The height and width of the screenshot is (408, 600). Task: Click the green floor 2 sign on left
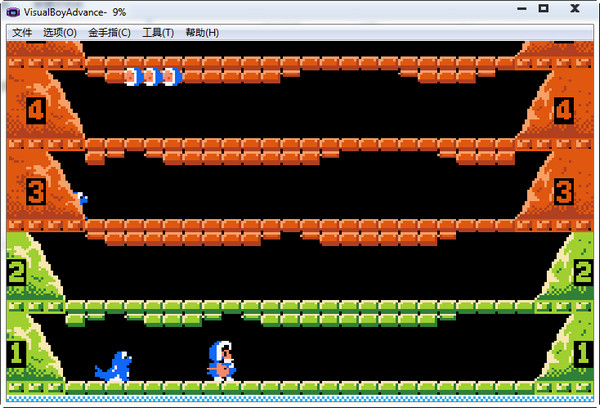pyautogui.click(x=16, y=271)
